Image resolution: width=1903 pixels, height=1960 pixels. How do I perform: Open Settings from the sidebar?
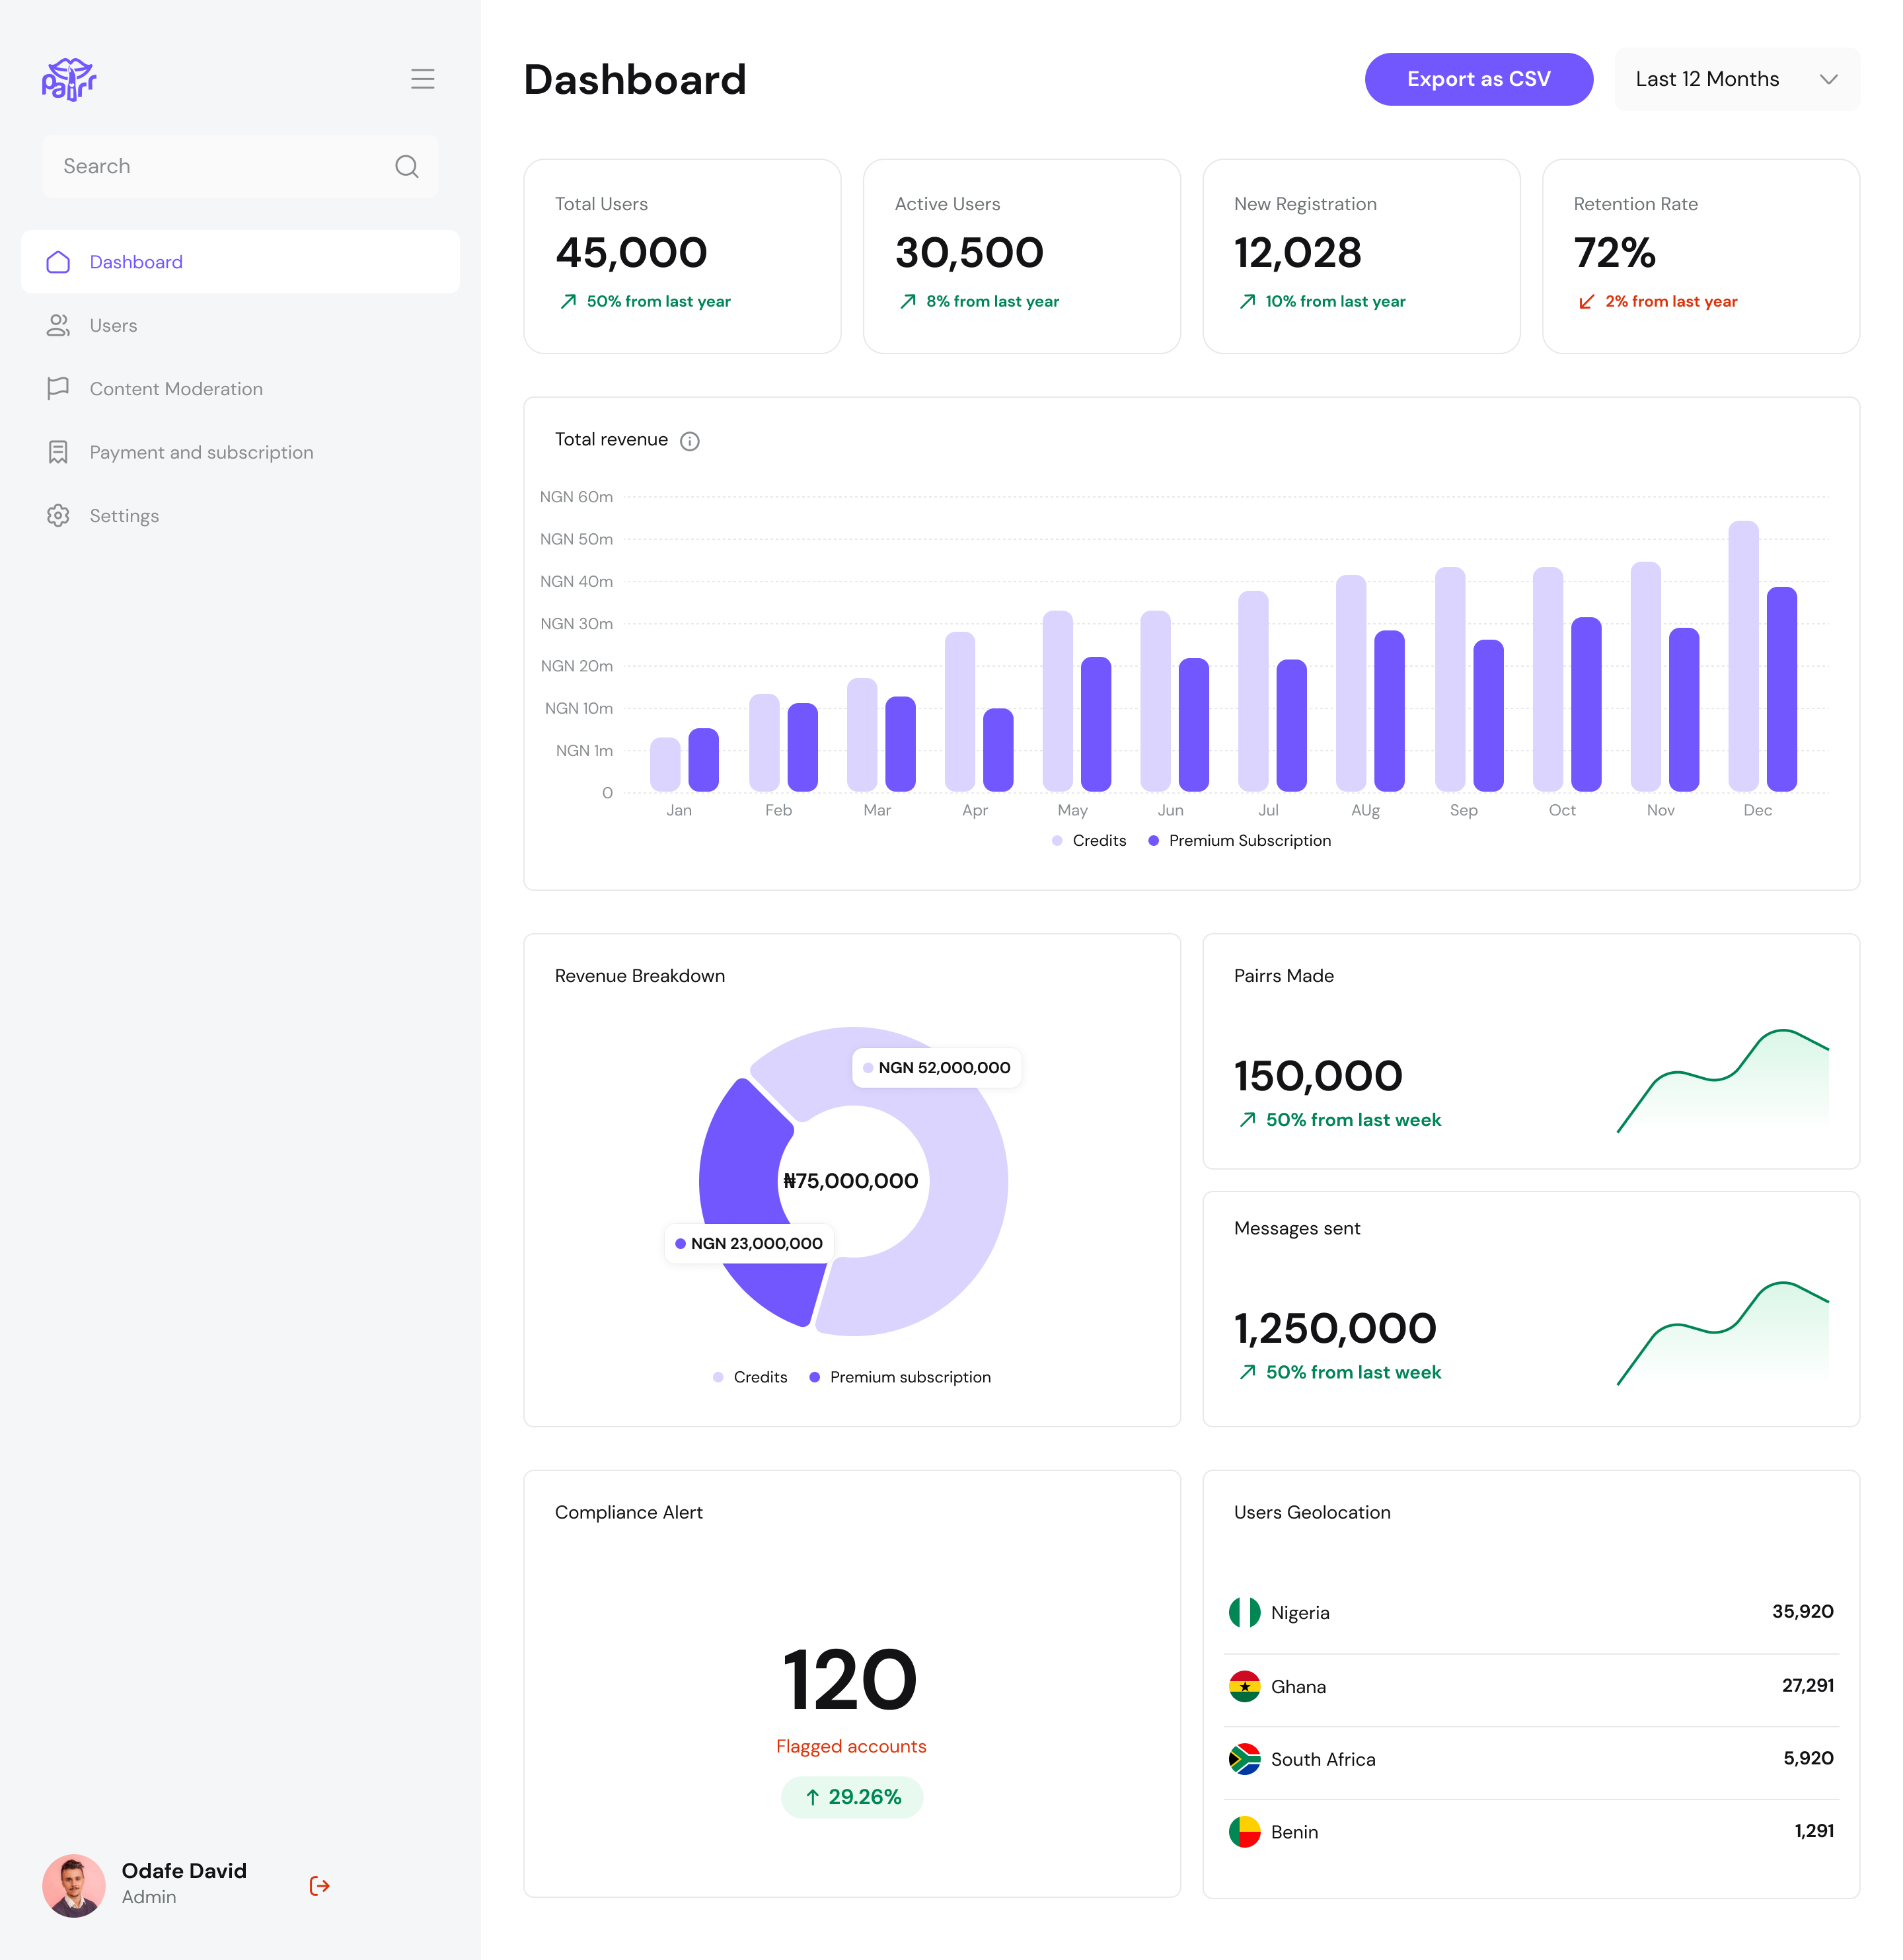click(x=240, y=515)
